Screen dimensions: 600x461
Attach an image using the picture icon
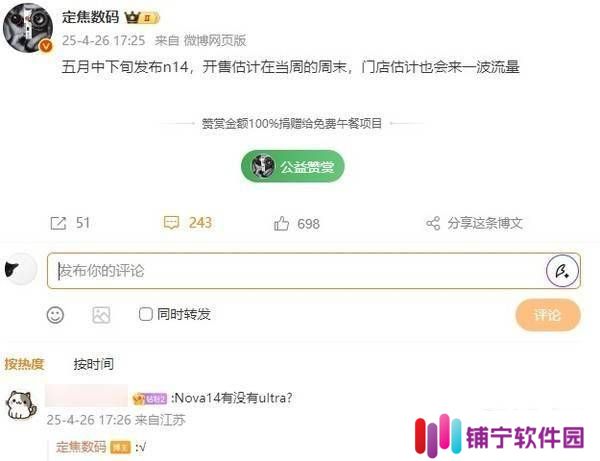point(101,315)
